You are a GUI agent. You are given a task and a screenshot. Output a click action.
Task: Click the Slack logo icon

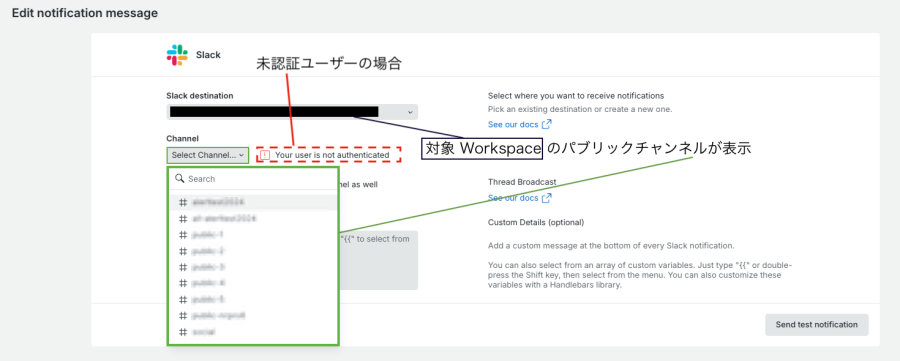pos(177,55)
